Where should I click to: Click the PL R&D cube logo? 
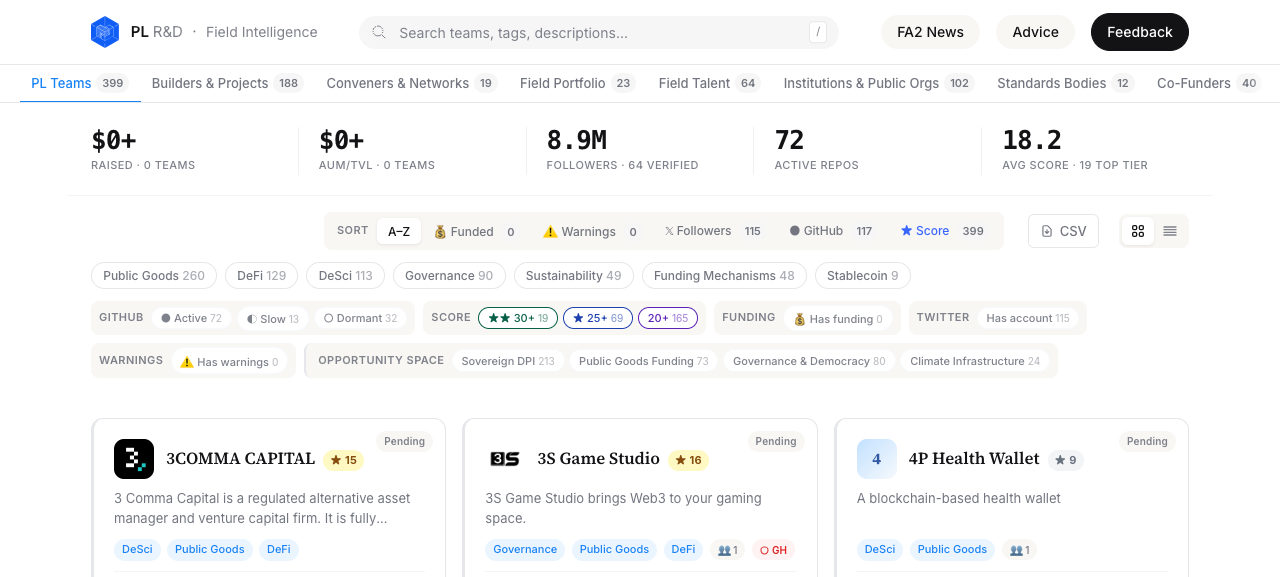(105, 32)
